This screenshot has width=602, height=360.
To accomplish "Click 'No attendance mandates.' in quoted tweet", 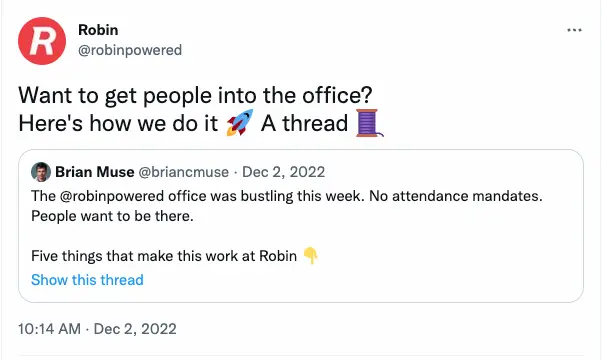I will (x=456, y=196).
